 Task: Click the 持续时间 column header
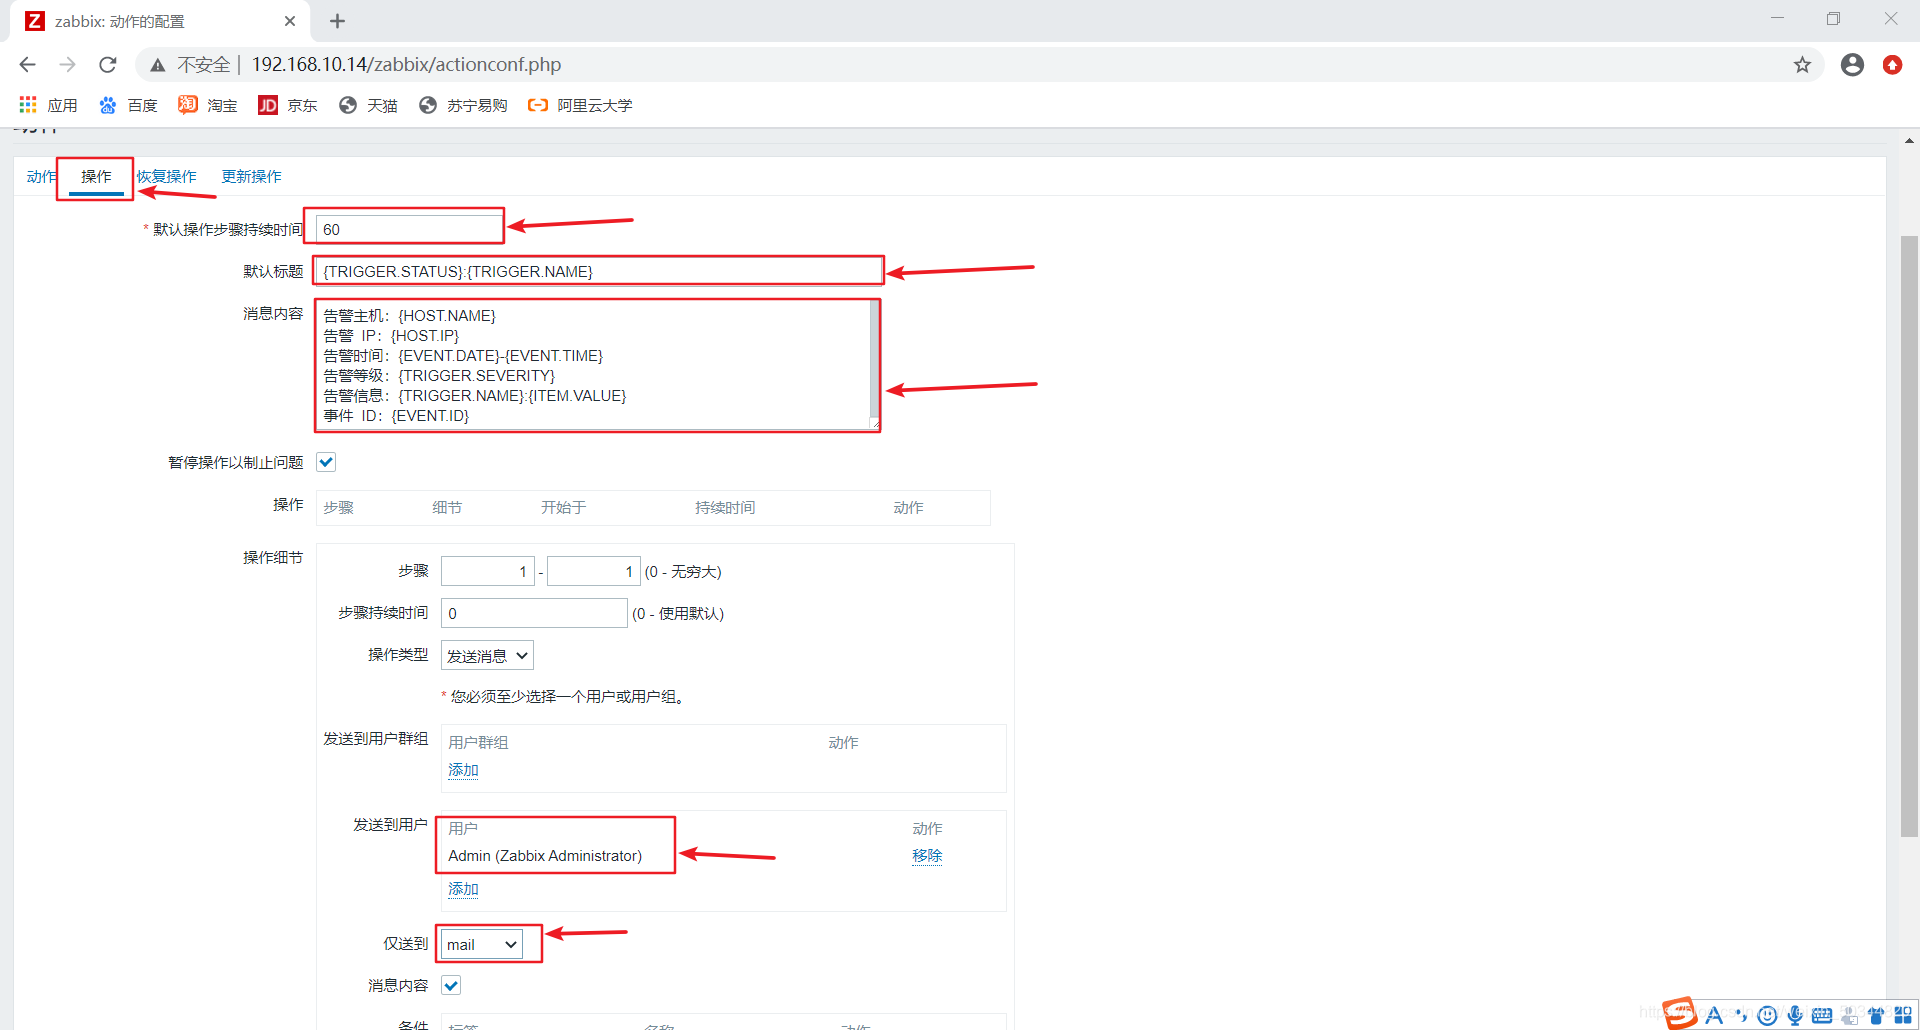pyautogui.click(x=725, y=508)
